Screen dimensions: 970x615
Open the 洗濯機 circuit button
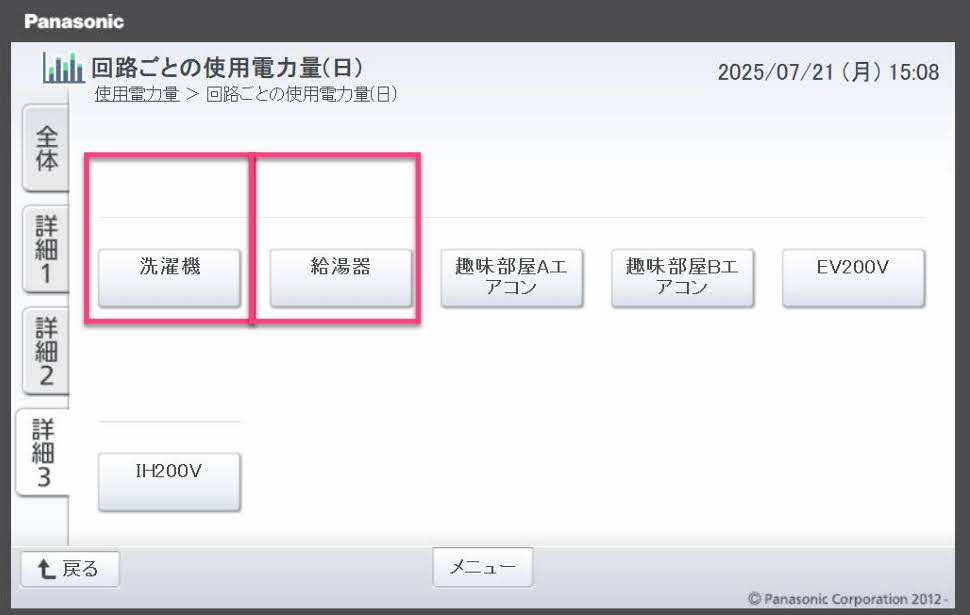(x=170, y=278)
